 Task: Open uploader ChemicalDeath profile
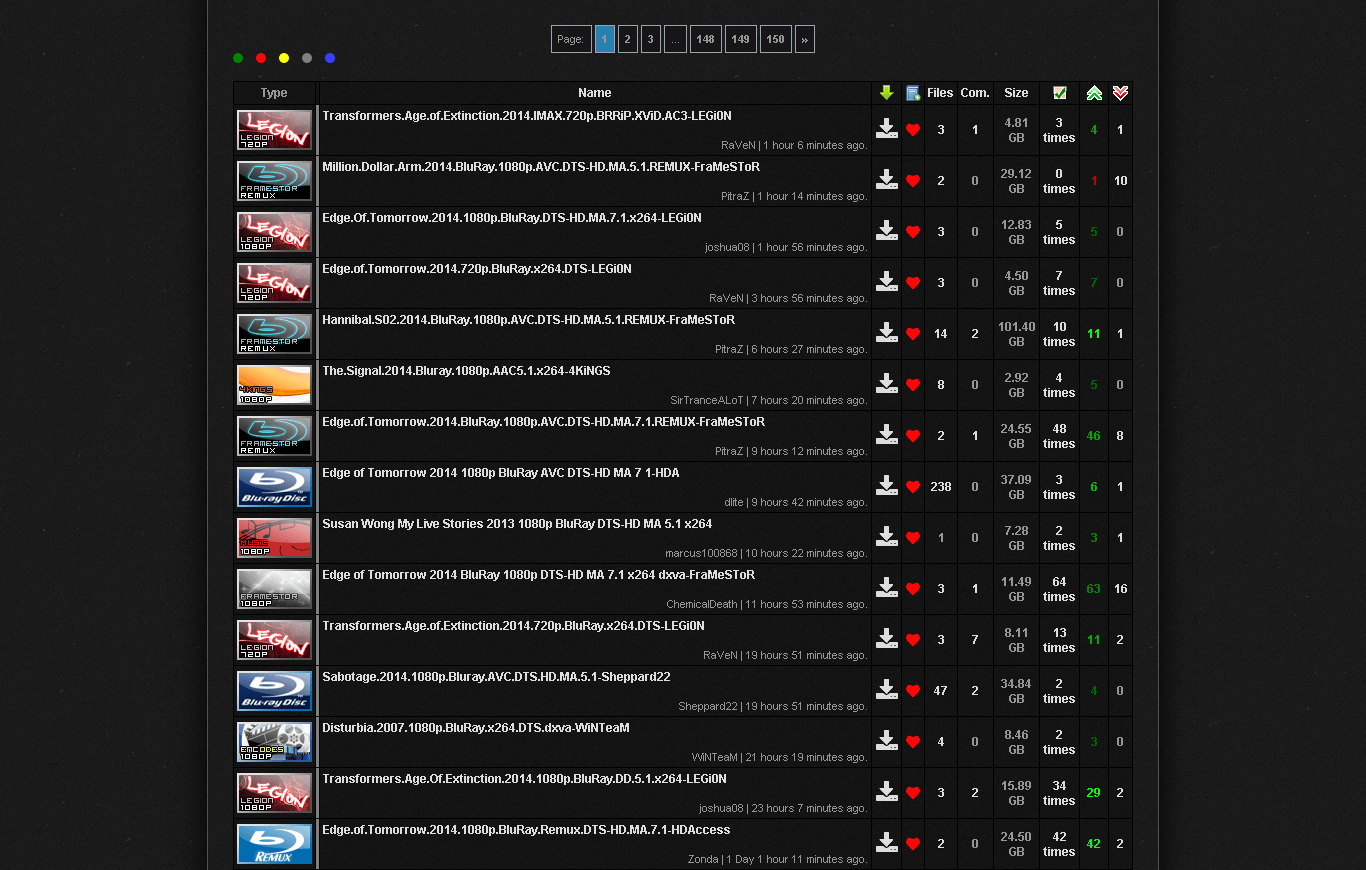click(702, 604)
